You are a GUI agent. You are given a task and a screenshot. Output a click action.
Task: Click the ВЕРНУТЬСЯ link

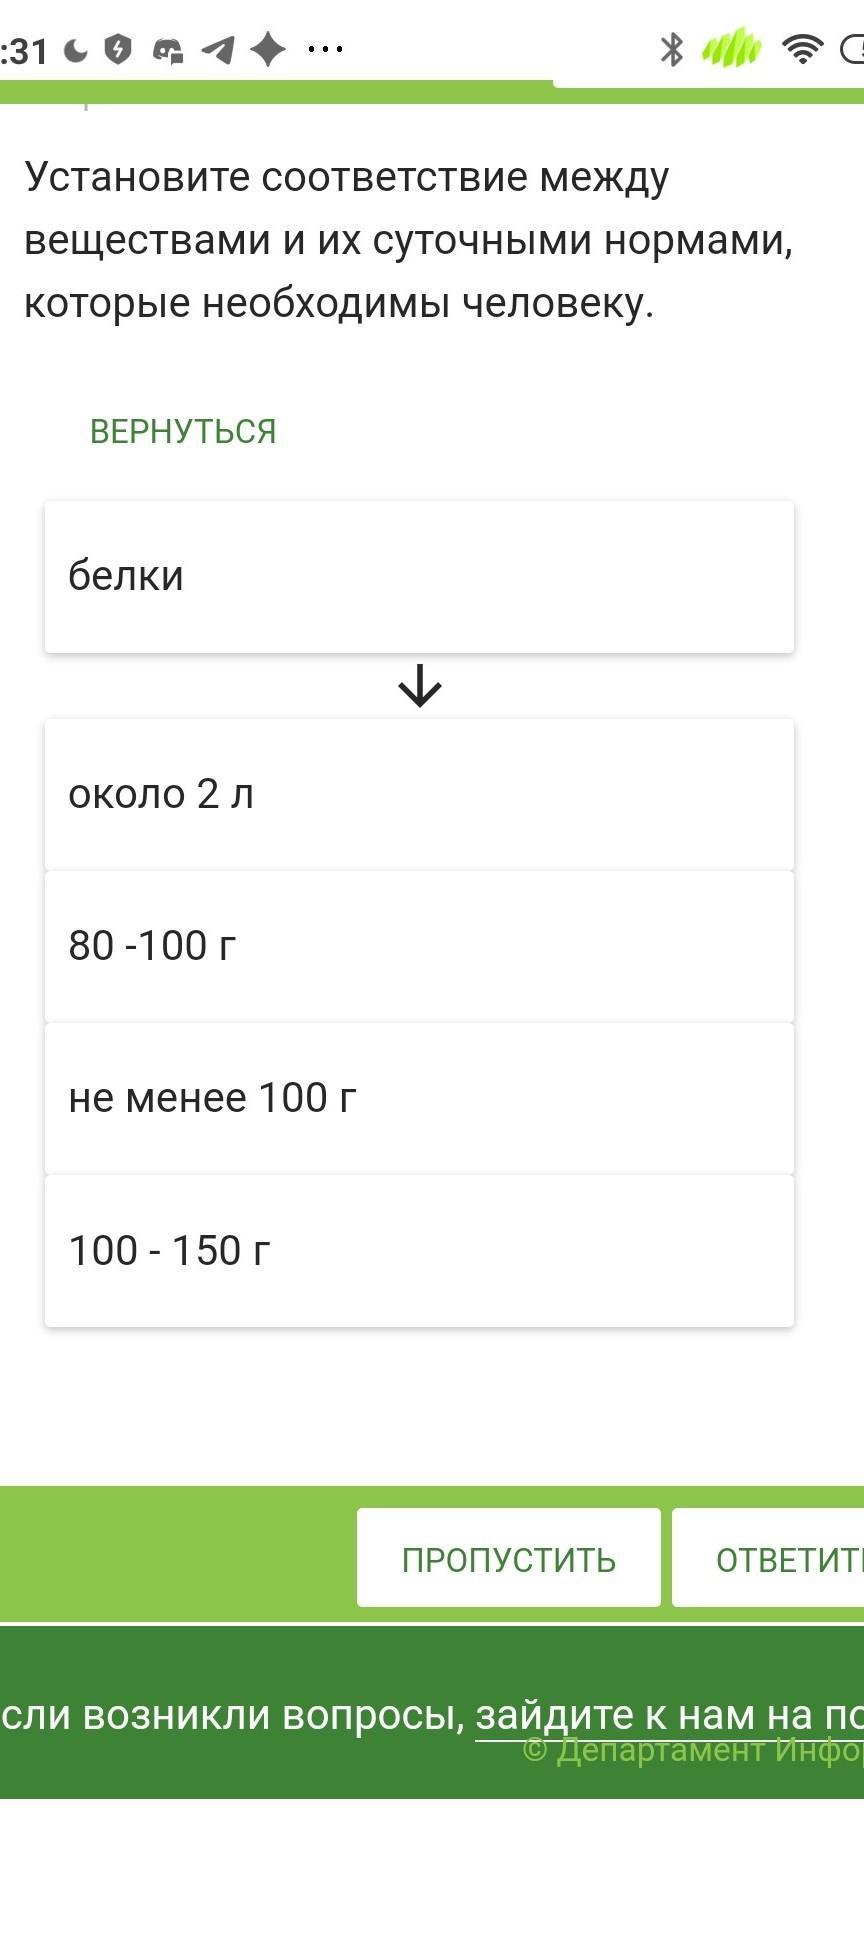tap(183, 431)
